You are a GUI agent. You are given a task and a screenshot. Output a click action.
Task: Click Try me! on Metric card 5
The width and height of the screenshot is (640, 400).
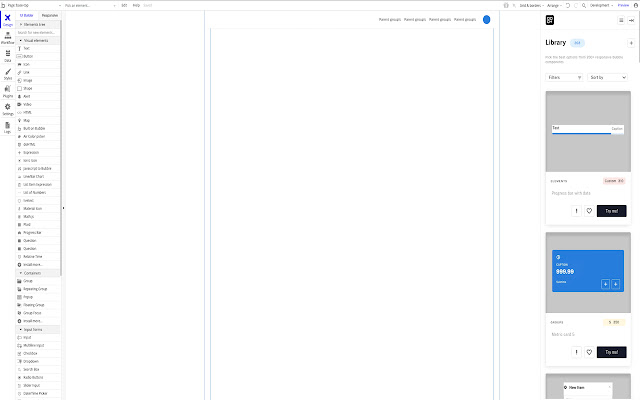click(611, 352)
